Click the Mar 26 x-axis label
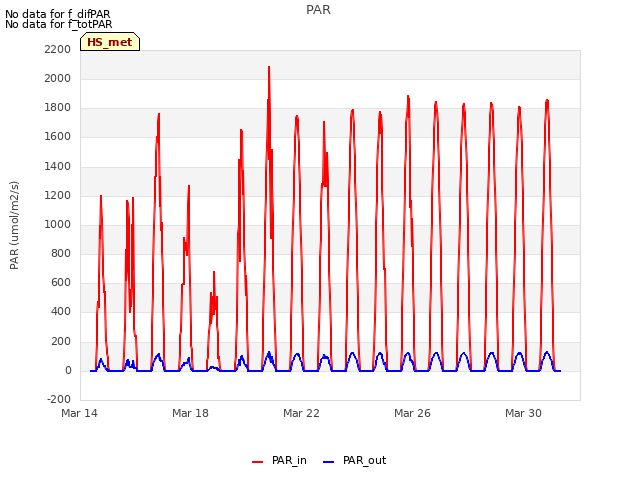This screenshot has width=640, height=480. (x=412, y=413)
